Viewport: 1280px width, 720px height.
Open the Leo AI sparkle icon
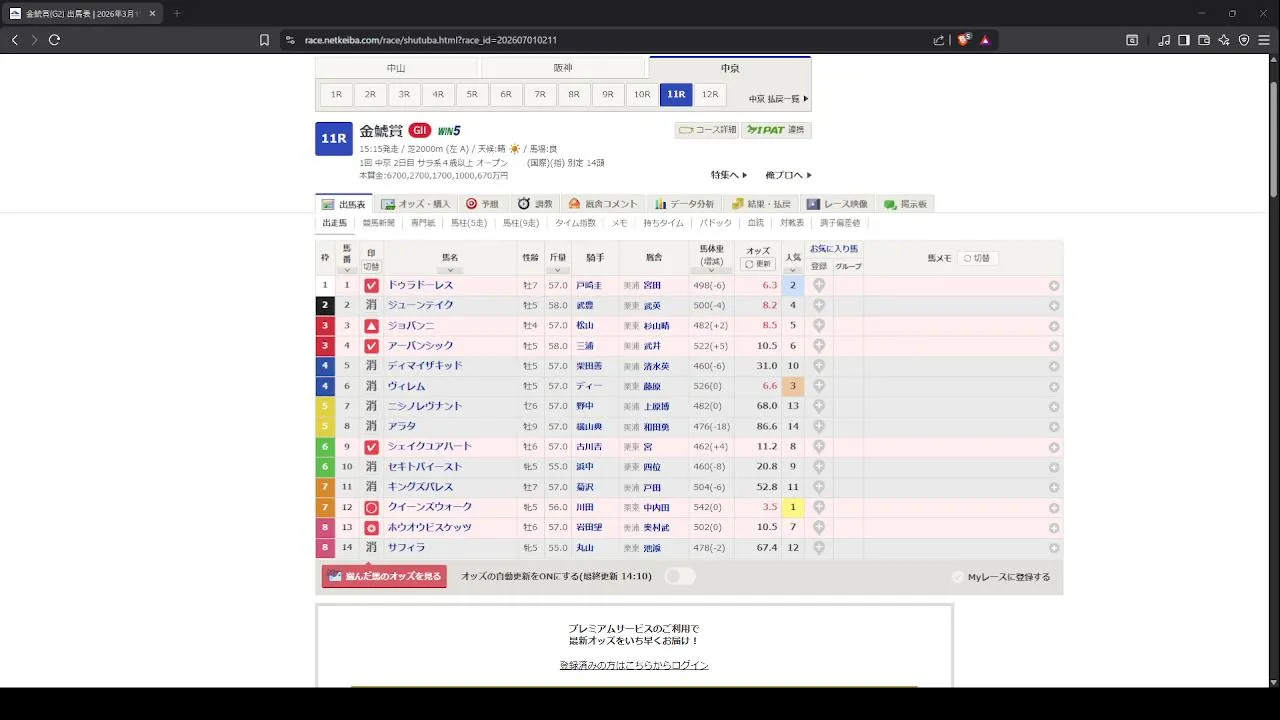coord(1224,40)
